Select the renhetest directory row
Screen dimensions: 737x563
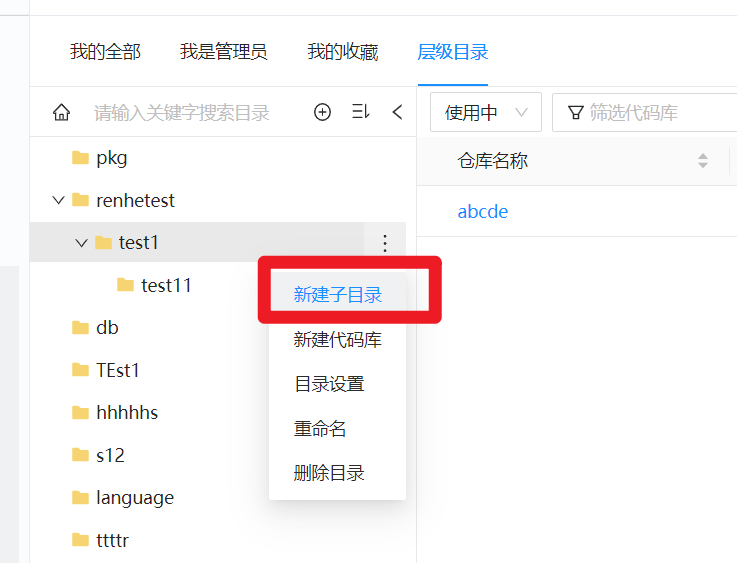(x=218, y=200)
